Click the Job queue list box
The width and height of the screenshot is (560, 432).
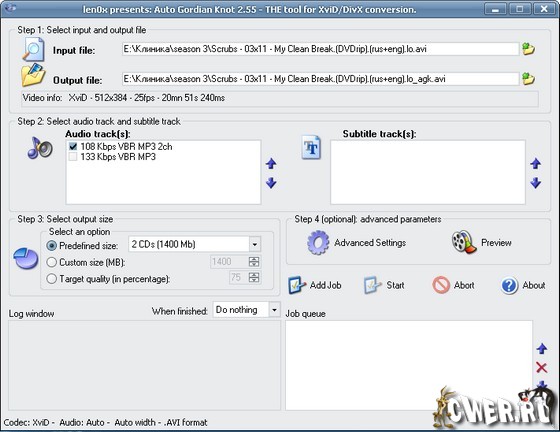click(x=409, y=365)
